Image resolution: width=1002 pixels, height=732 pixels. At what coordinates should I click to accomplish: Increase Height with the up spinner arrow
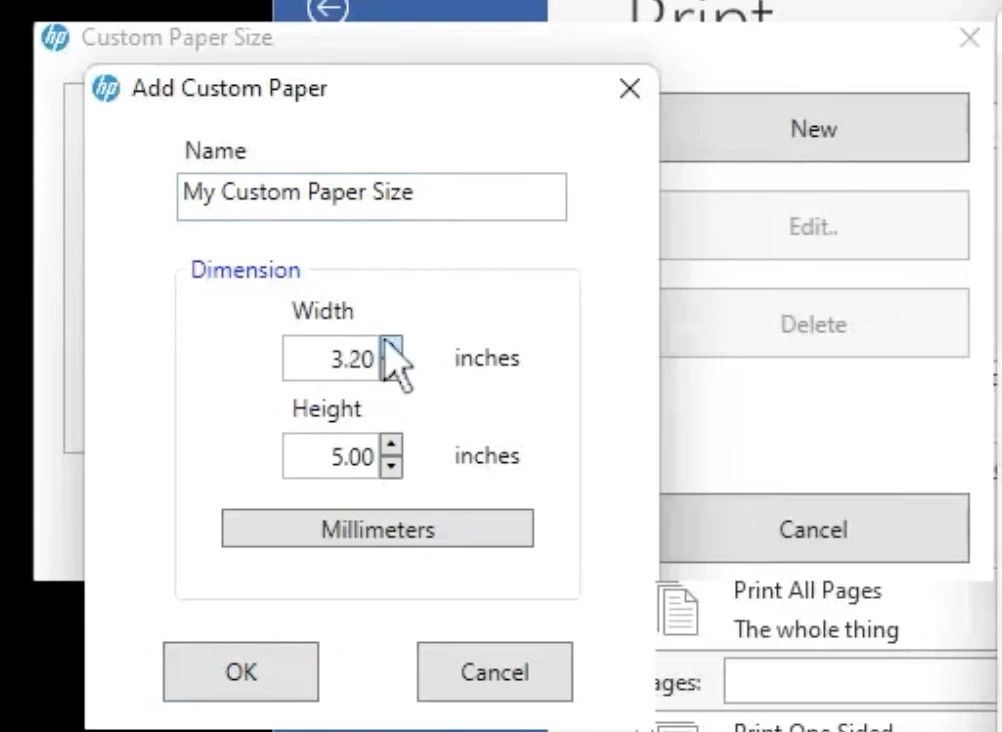(x=391, y=444)
